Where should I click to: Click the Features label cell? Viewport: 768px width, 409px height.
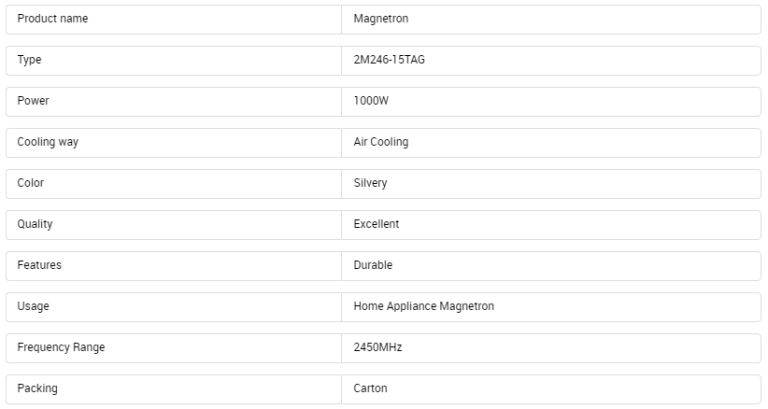[x=174, y=266]
